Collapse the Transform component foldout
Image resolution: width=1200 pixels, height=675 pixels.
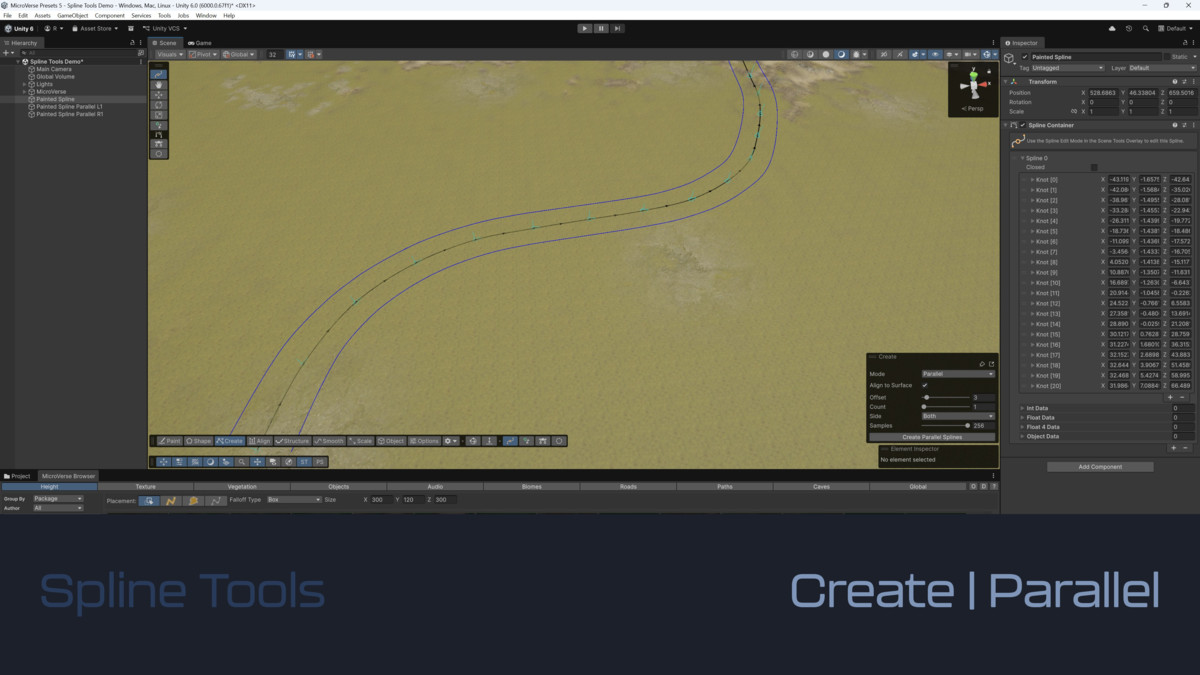coord(1005,82)
